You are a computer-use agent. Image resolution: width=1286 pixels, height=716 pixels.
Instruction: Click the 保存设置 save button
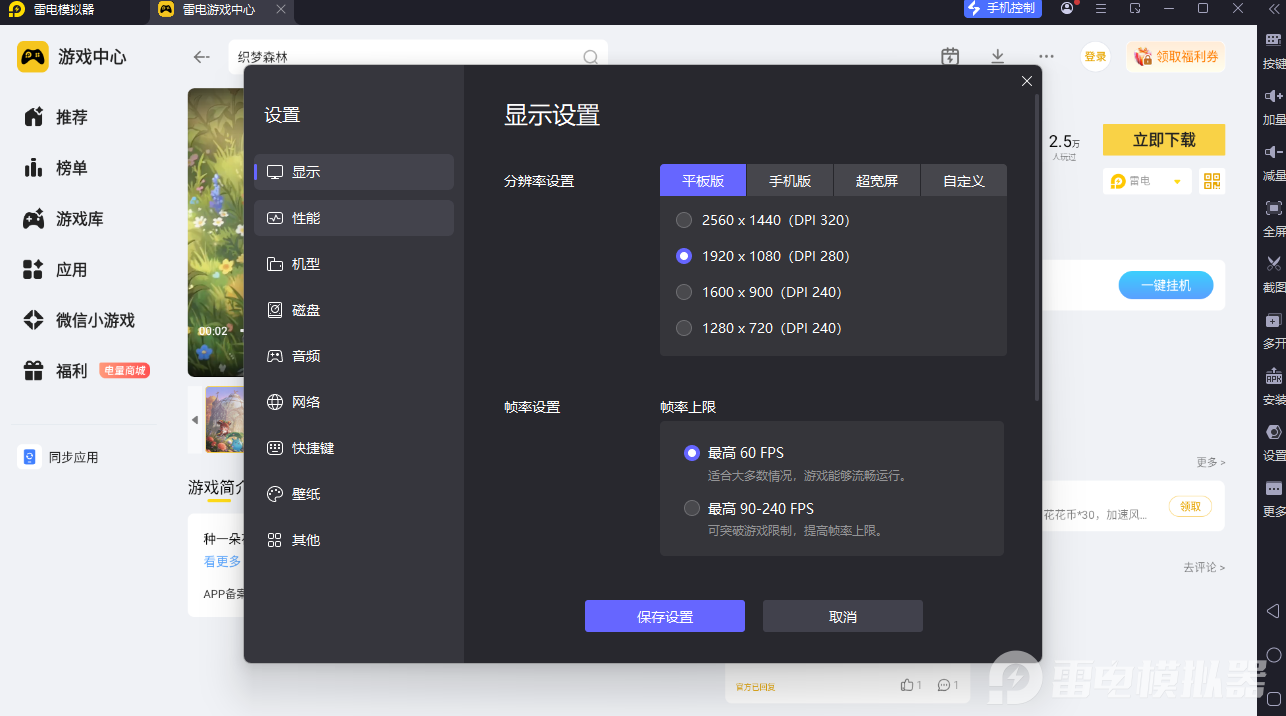coord(665,616)
